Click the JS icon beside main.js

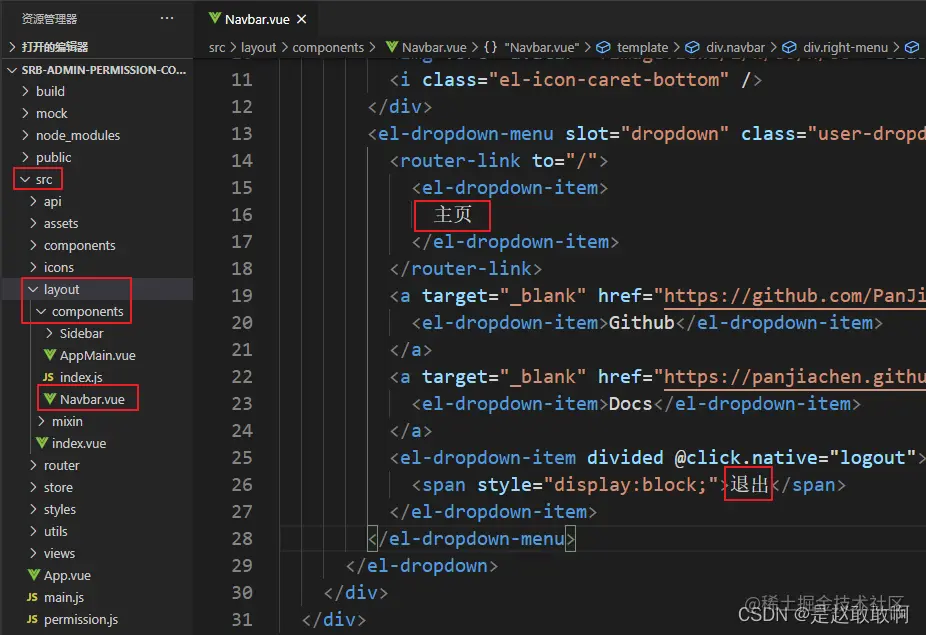[x=32, y=597]
